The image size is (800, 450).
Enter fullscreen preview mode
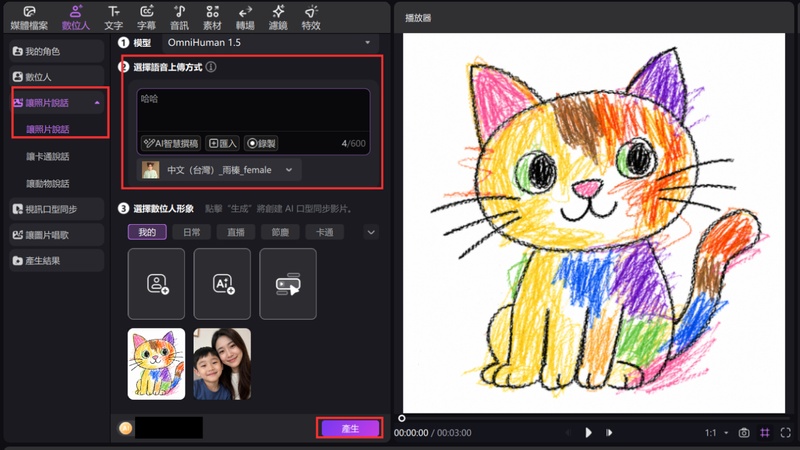(x=785, y=433)
